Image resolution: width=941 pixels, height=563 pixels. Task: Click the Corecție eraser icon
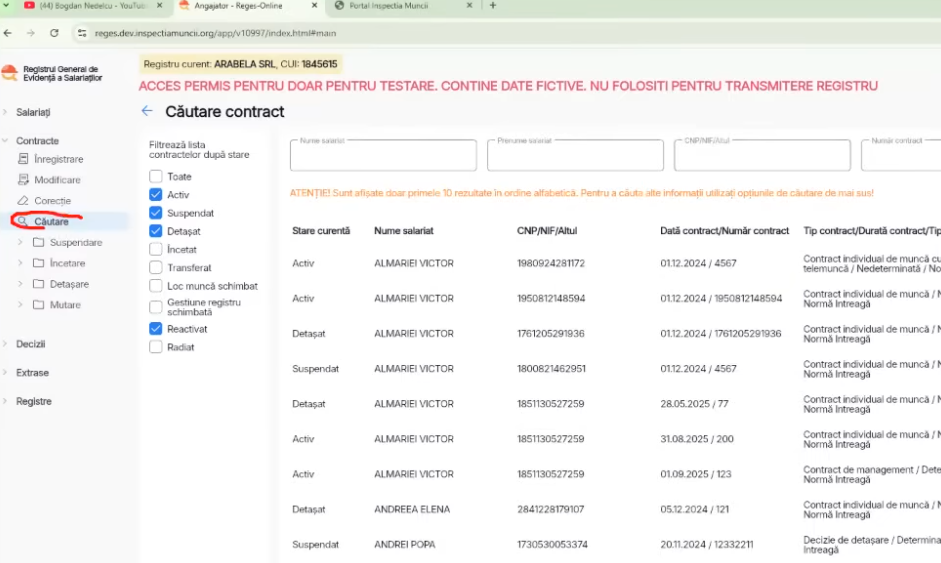tap(25, 201)
